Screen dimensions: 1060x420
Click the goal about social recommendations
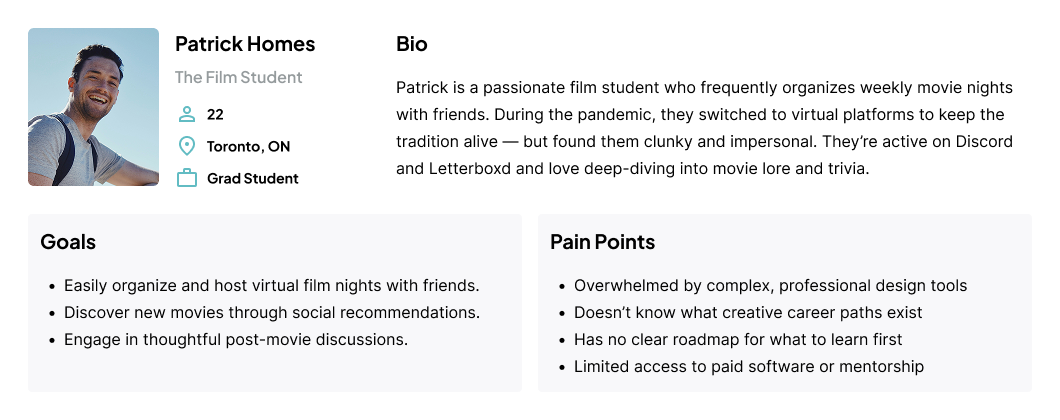(272, 312)
